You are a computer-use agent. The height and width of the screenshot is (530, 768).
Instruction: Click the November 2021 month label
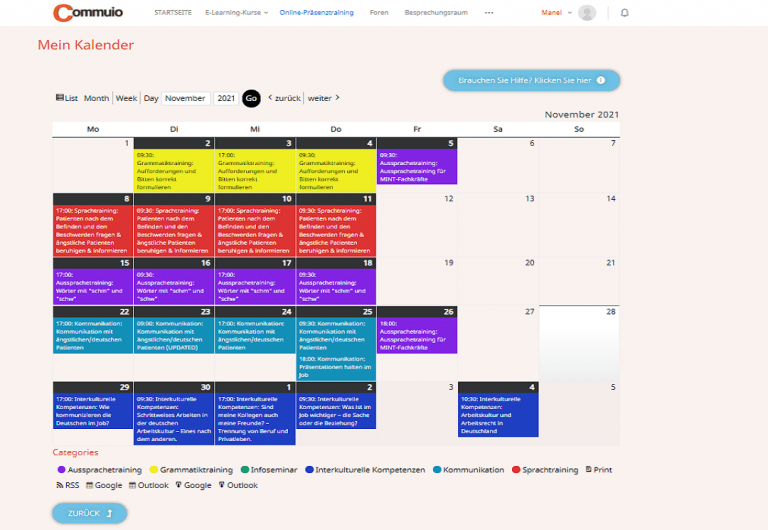582,115
